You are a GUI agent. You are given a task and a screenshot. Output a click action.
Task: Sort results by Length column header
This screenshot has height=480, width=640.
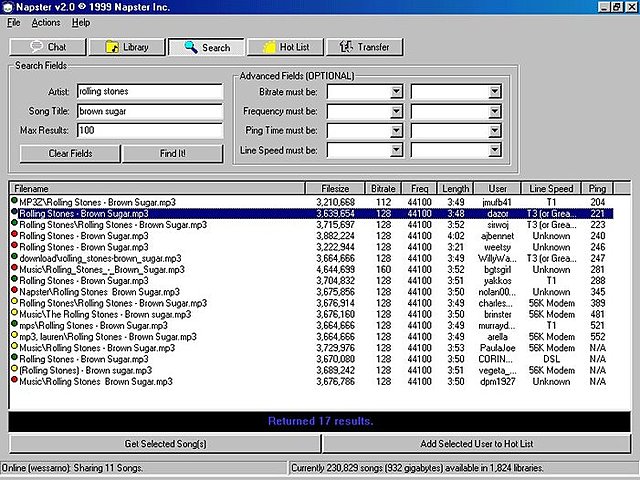(x=456, y=189)
